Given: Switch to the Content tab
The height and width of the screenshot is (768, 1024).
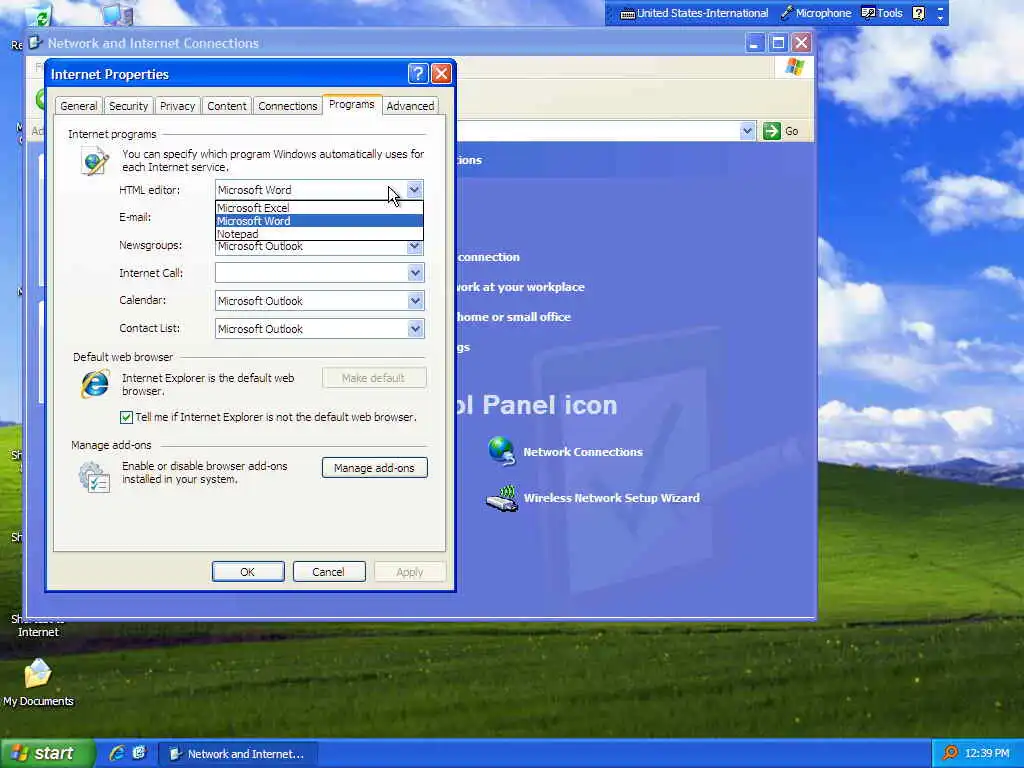Looking at the screenshot, I should (227, 106).
